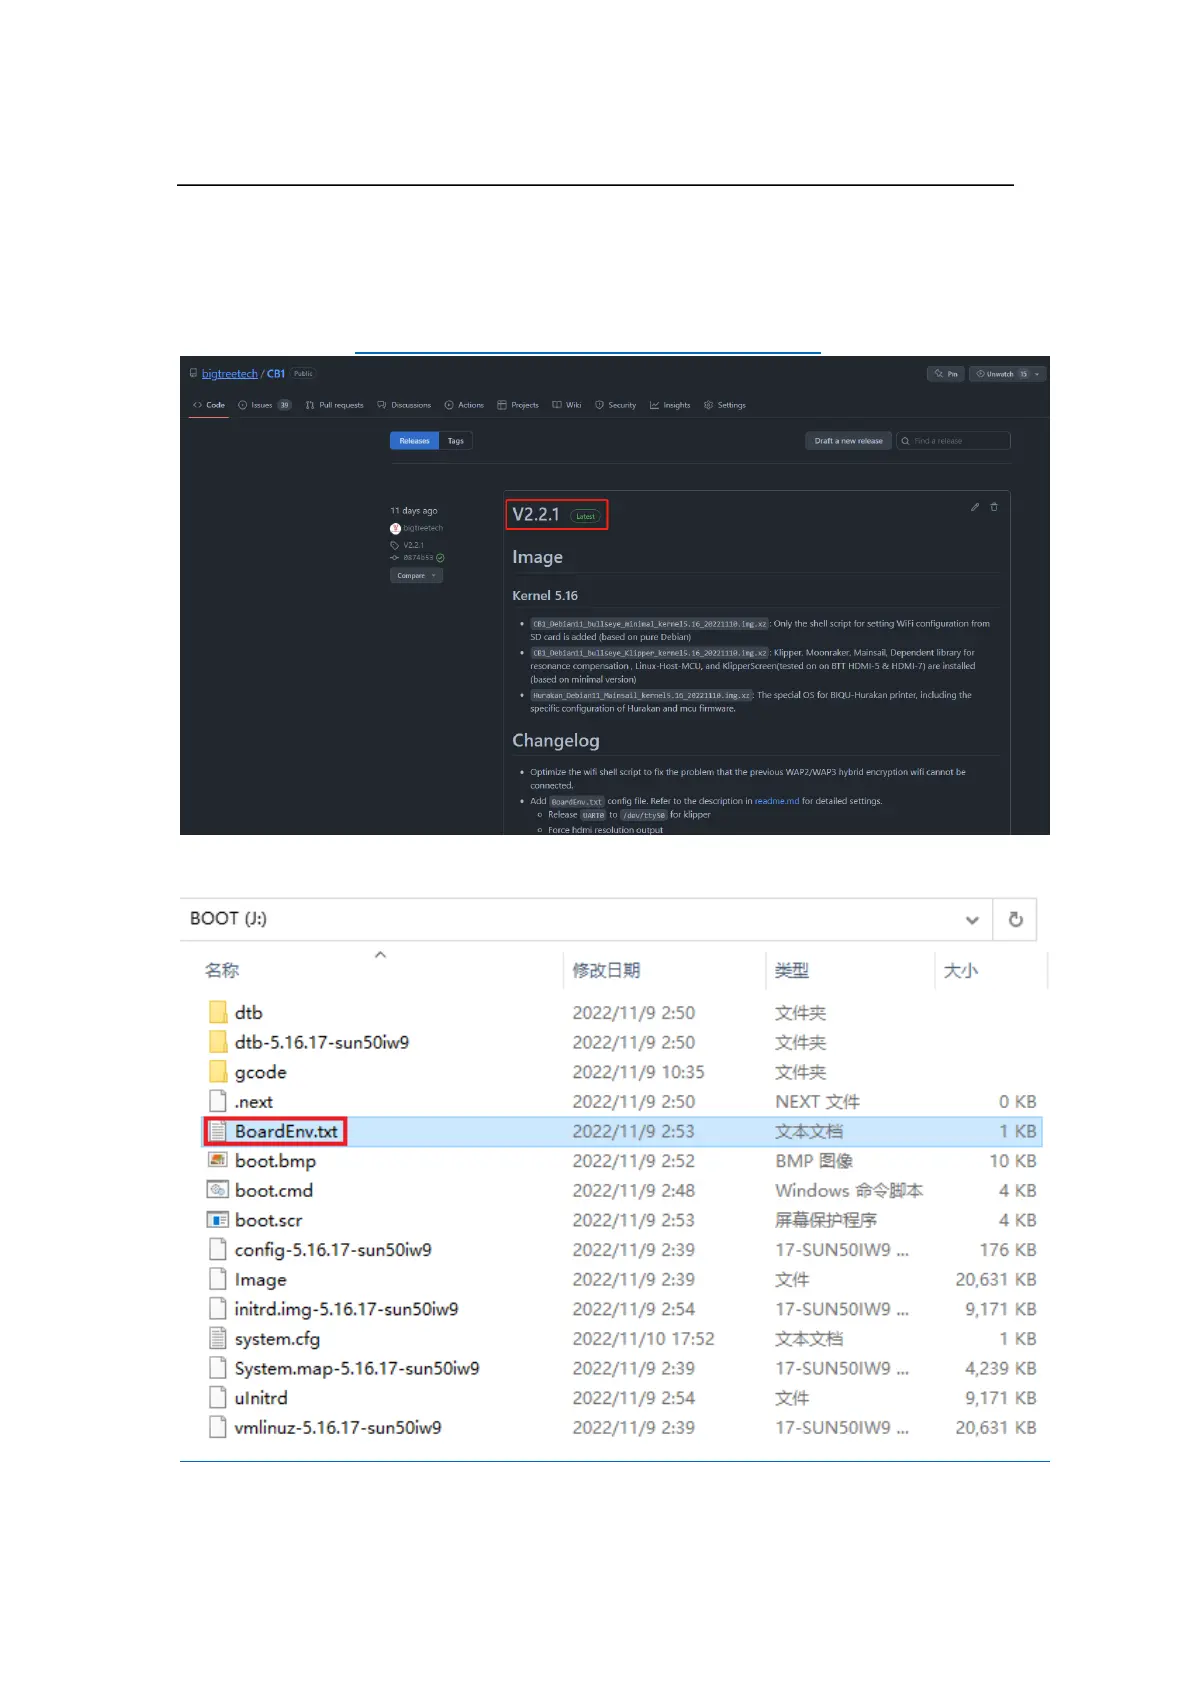Select the dtb-5.16.17-sun50iw9 folder icon
Viewport: 1191px width, 1684px height.
[x=218, y=1043]
